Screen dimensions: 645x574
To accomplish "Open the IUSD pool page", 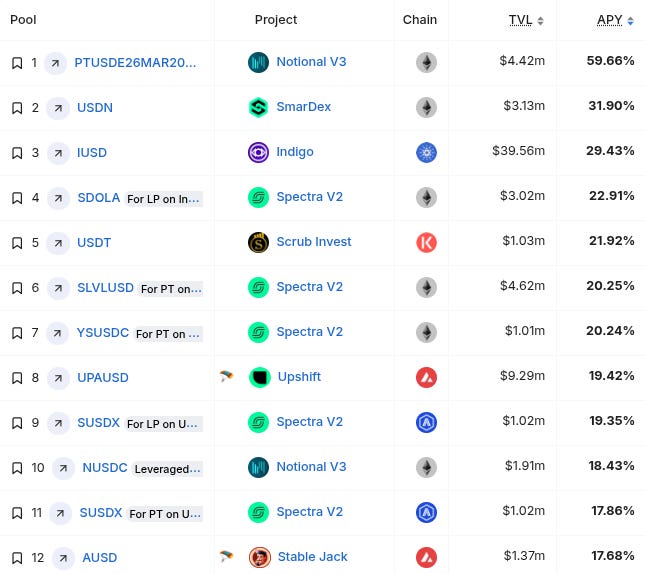I will tap(92, 153).
